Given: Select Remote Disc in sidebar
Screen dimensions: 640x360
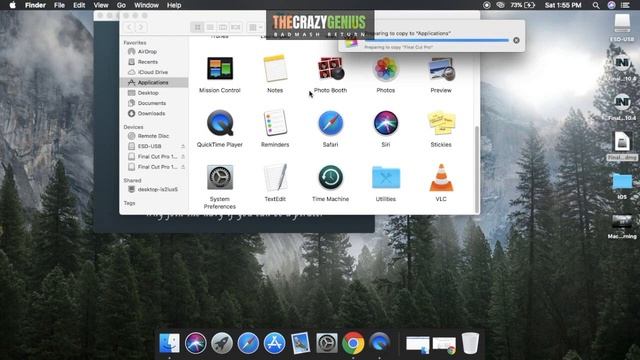Looking at the screenshot, I should point(154,136).
